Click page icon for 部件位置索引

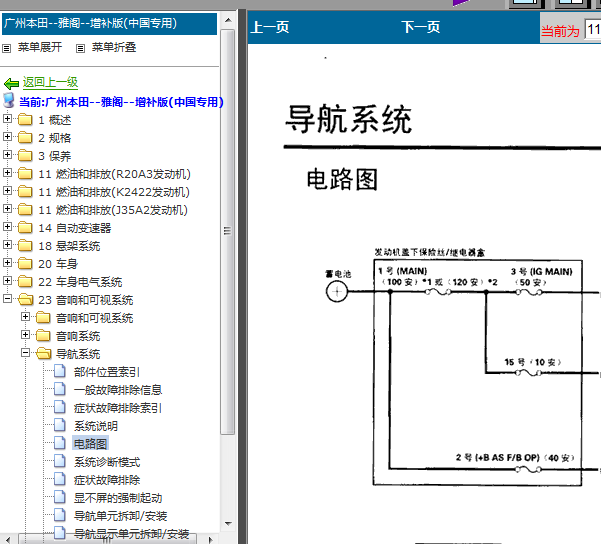click(60, 371)
